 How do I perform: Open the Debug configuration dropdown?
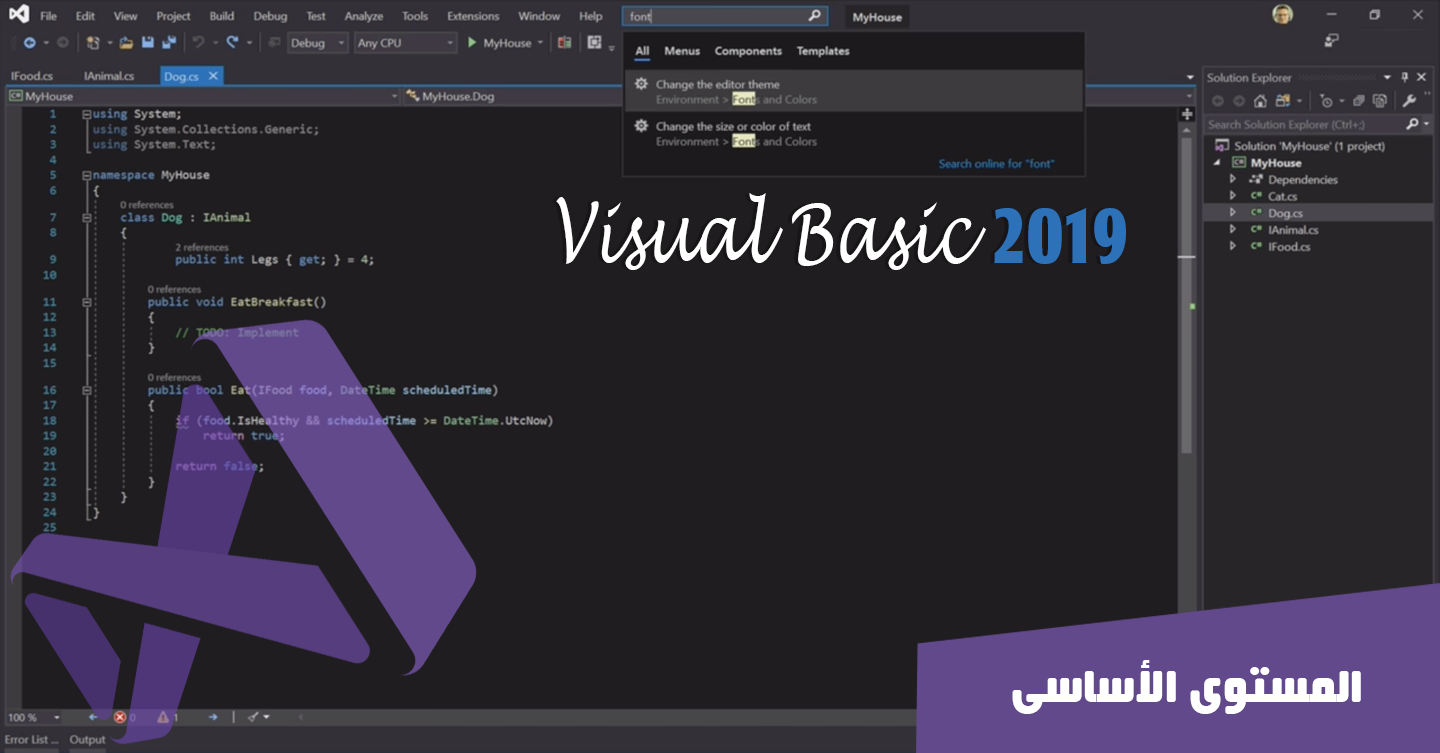pyautogui.click(x=318, y=43)
